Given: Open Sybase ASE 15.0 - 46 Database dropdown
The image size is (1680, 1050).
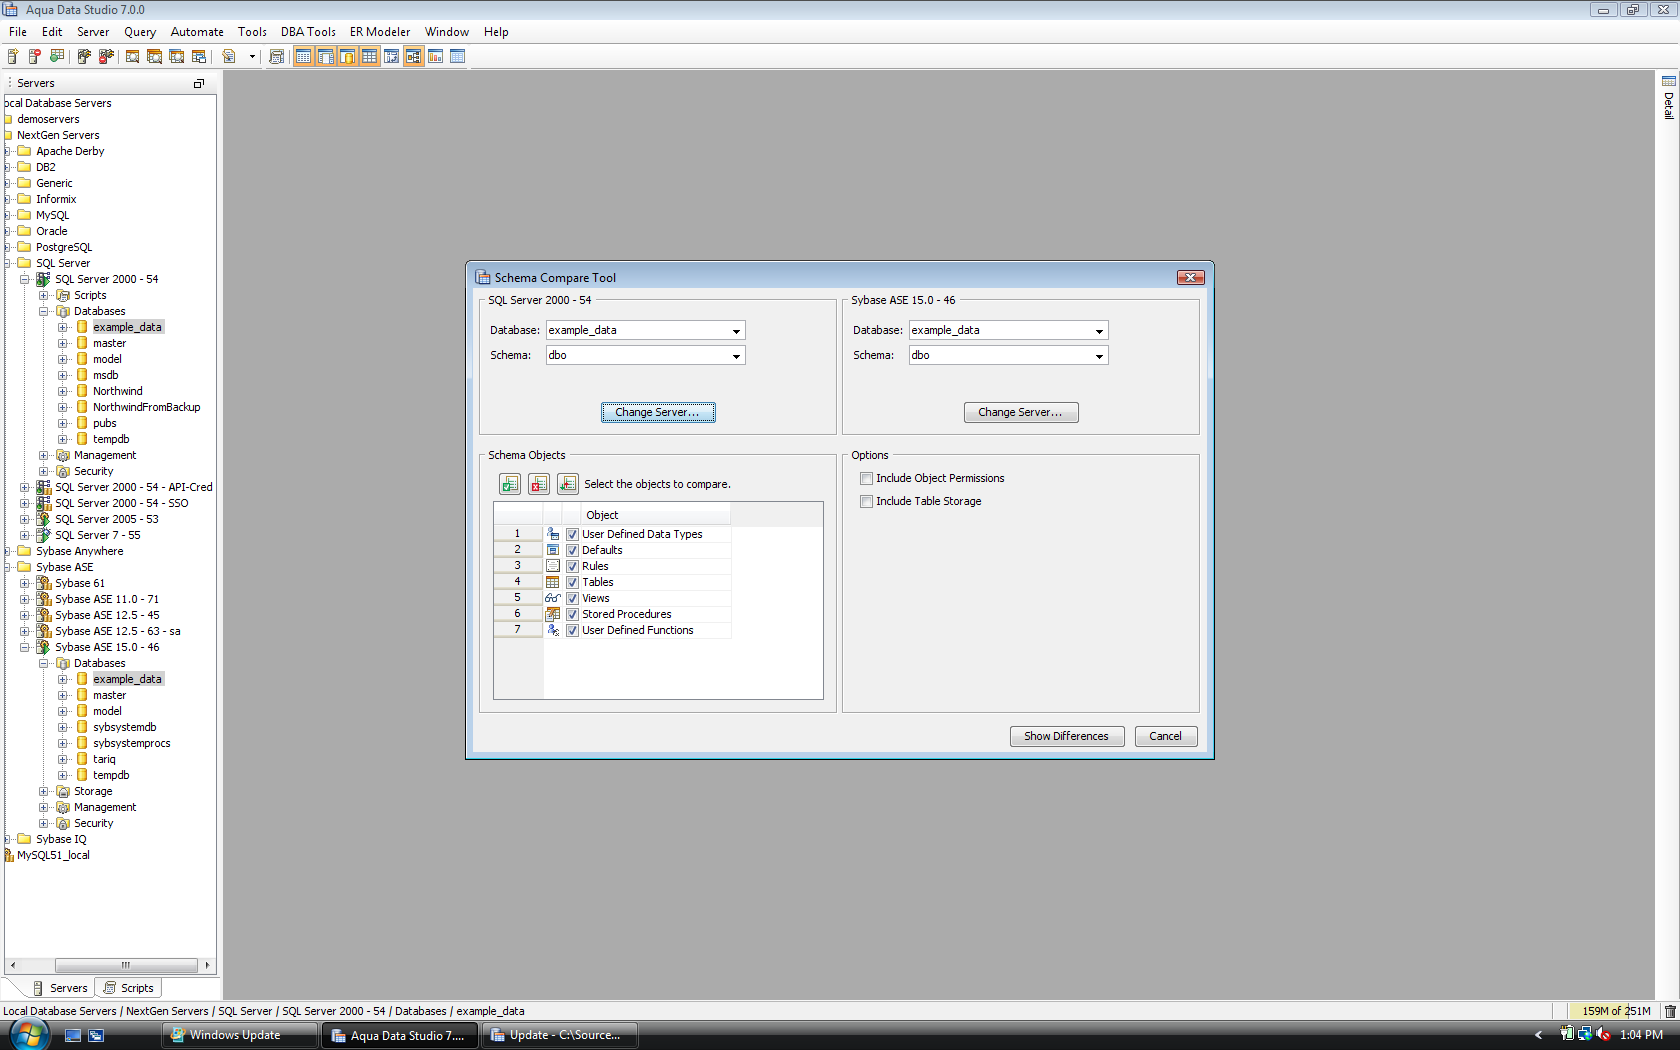Looking at the screenshot, I should (x=1099, y=330).
